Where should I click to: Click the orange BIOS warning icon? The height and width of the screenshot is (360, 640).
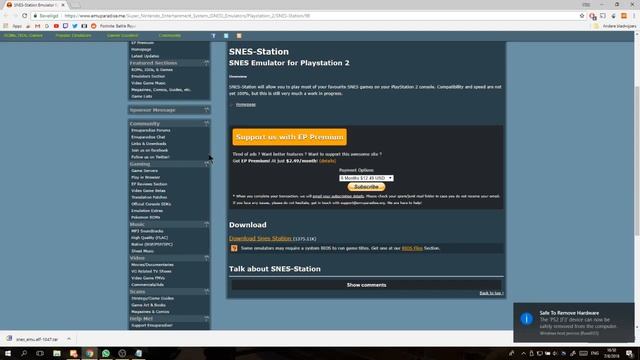tap(234, 248)
